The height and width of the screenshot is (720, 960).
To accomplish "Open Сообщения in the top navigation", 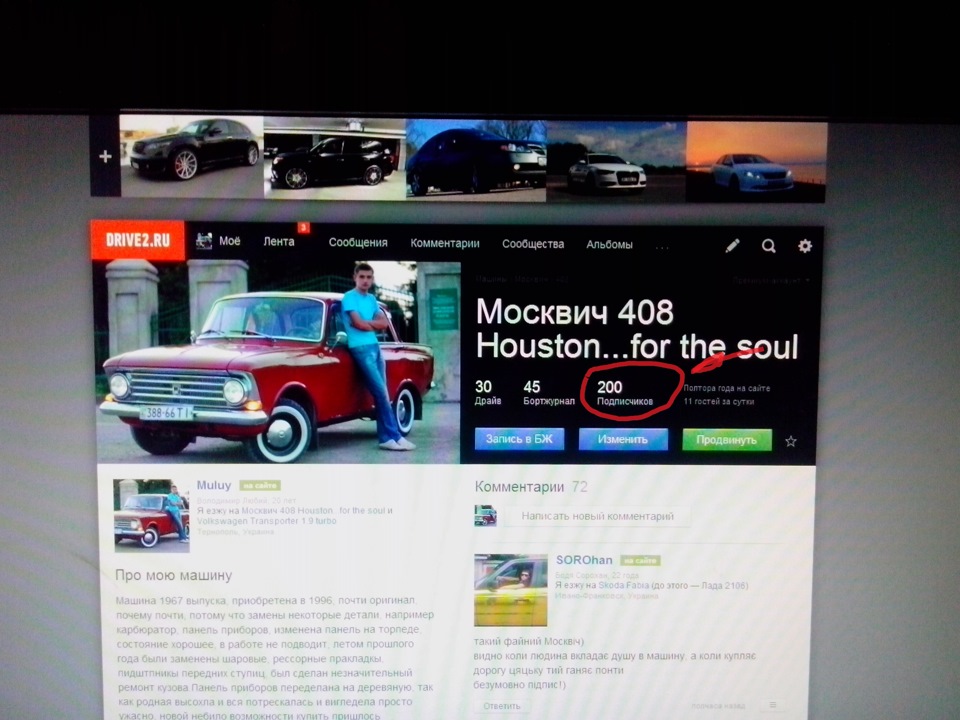I will pyautogui.click(x=358, y=242).
